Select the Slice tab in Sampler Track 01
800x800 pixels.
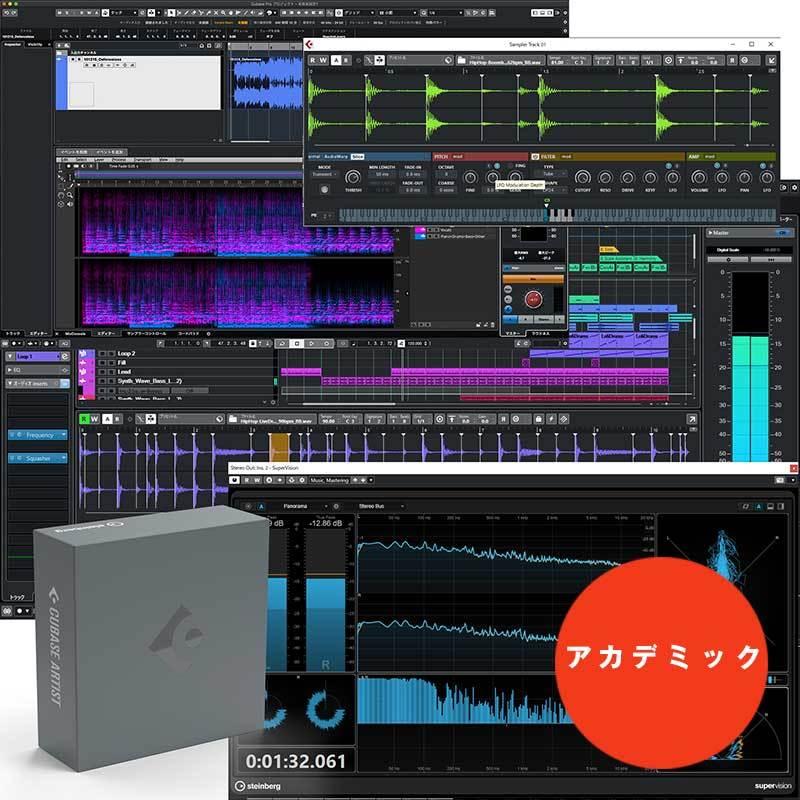point(358,157)
